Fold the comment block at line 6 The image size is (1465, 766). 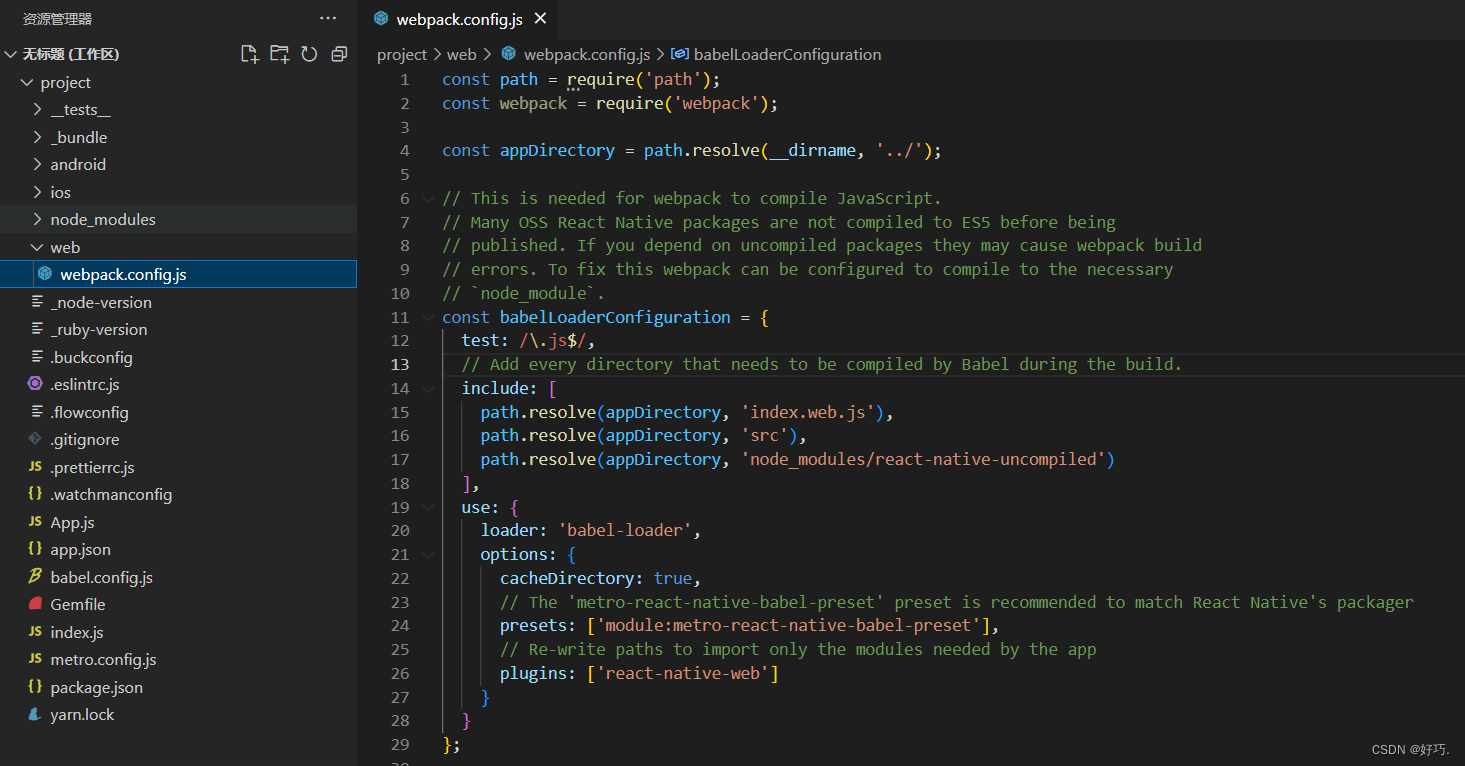(x=429, y=198)
